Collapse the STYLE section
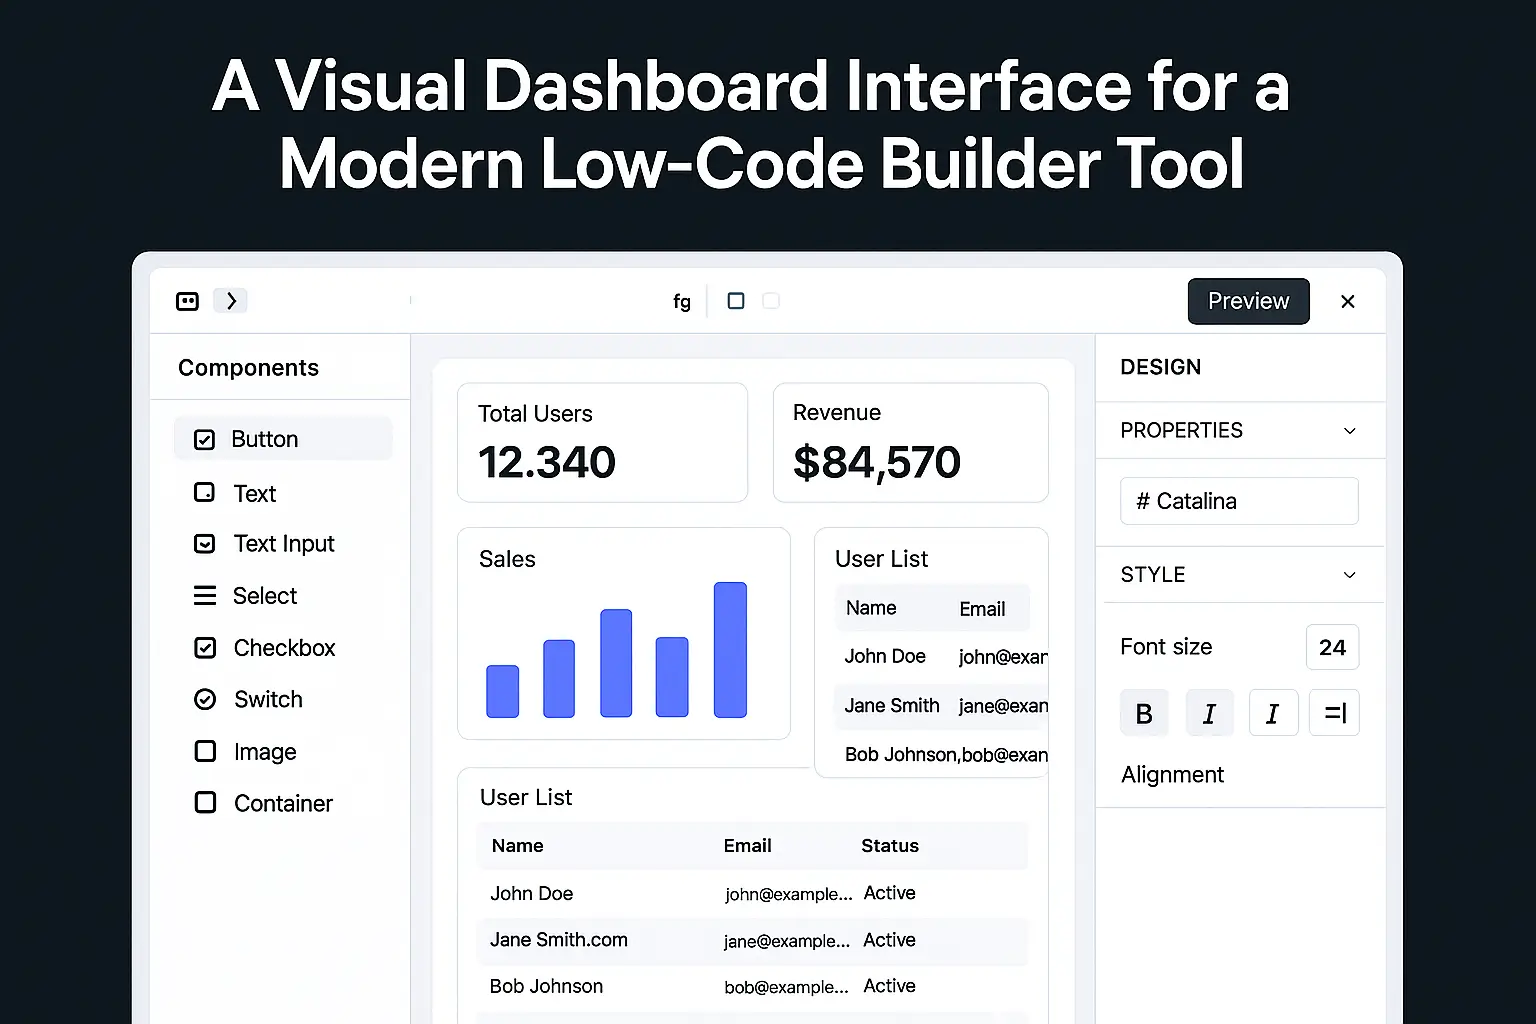Image resolution: width=1536 pixels, height=1024 pixels. click(1350, 574)
